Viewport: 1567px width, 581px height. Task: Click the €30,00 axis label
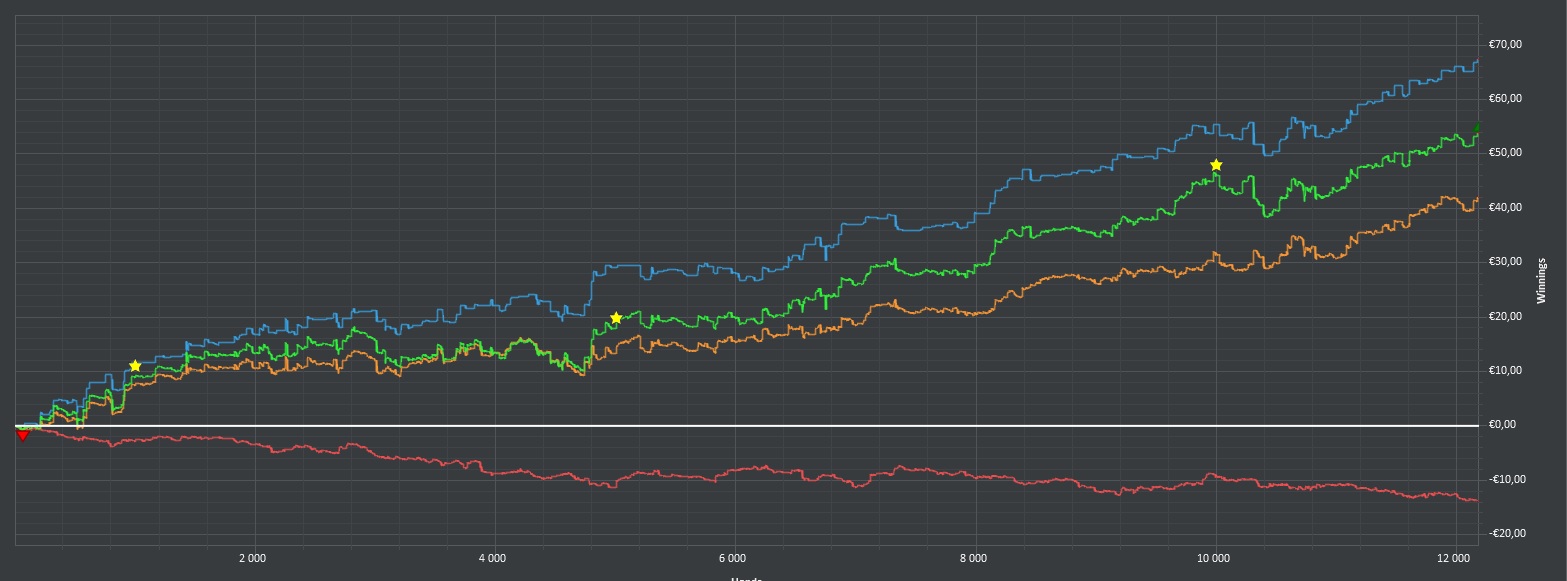[1505, 262]
